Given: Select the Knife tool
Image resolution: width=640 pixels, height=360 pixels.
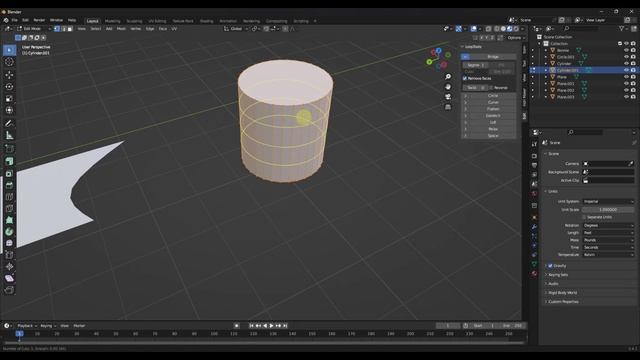Looking at the screenshot, I should pyautogui.click(x=9, y=209).
